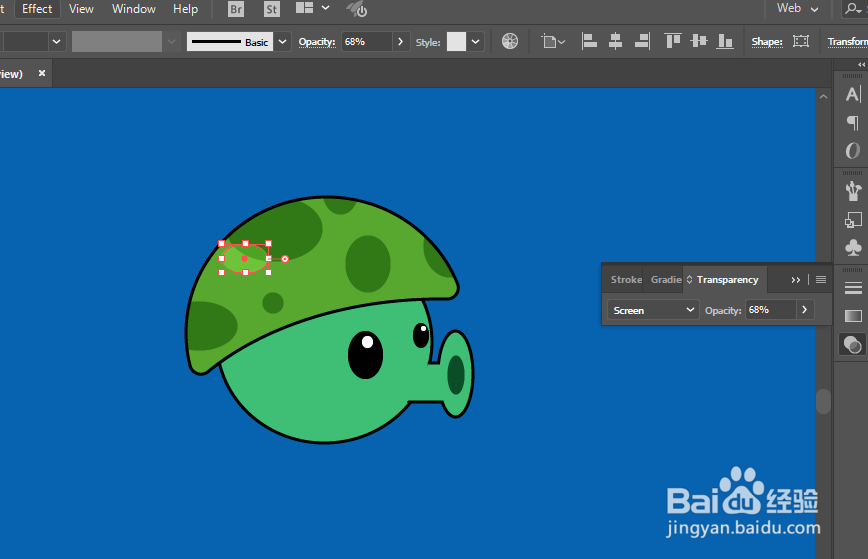868x559 pixels.
Task: Launch Adobe Bridge with the Br icon
Action: pyautogui.click(x=236, y=9)
